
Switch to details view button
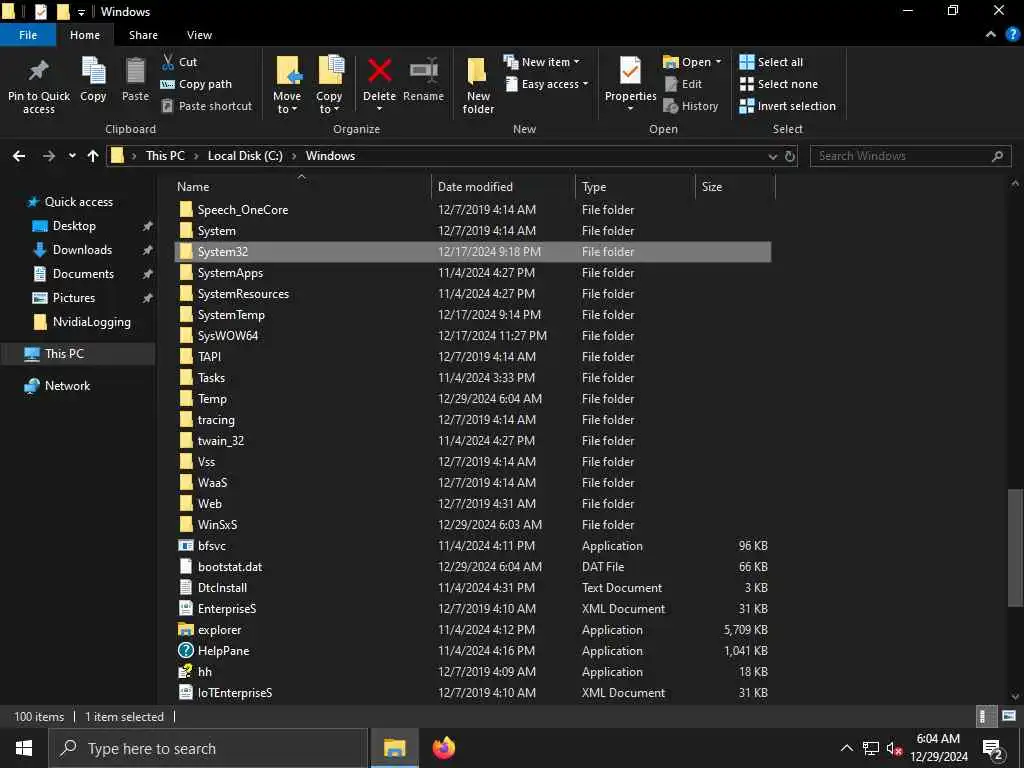coord(985,716)
